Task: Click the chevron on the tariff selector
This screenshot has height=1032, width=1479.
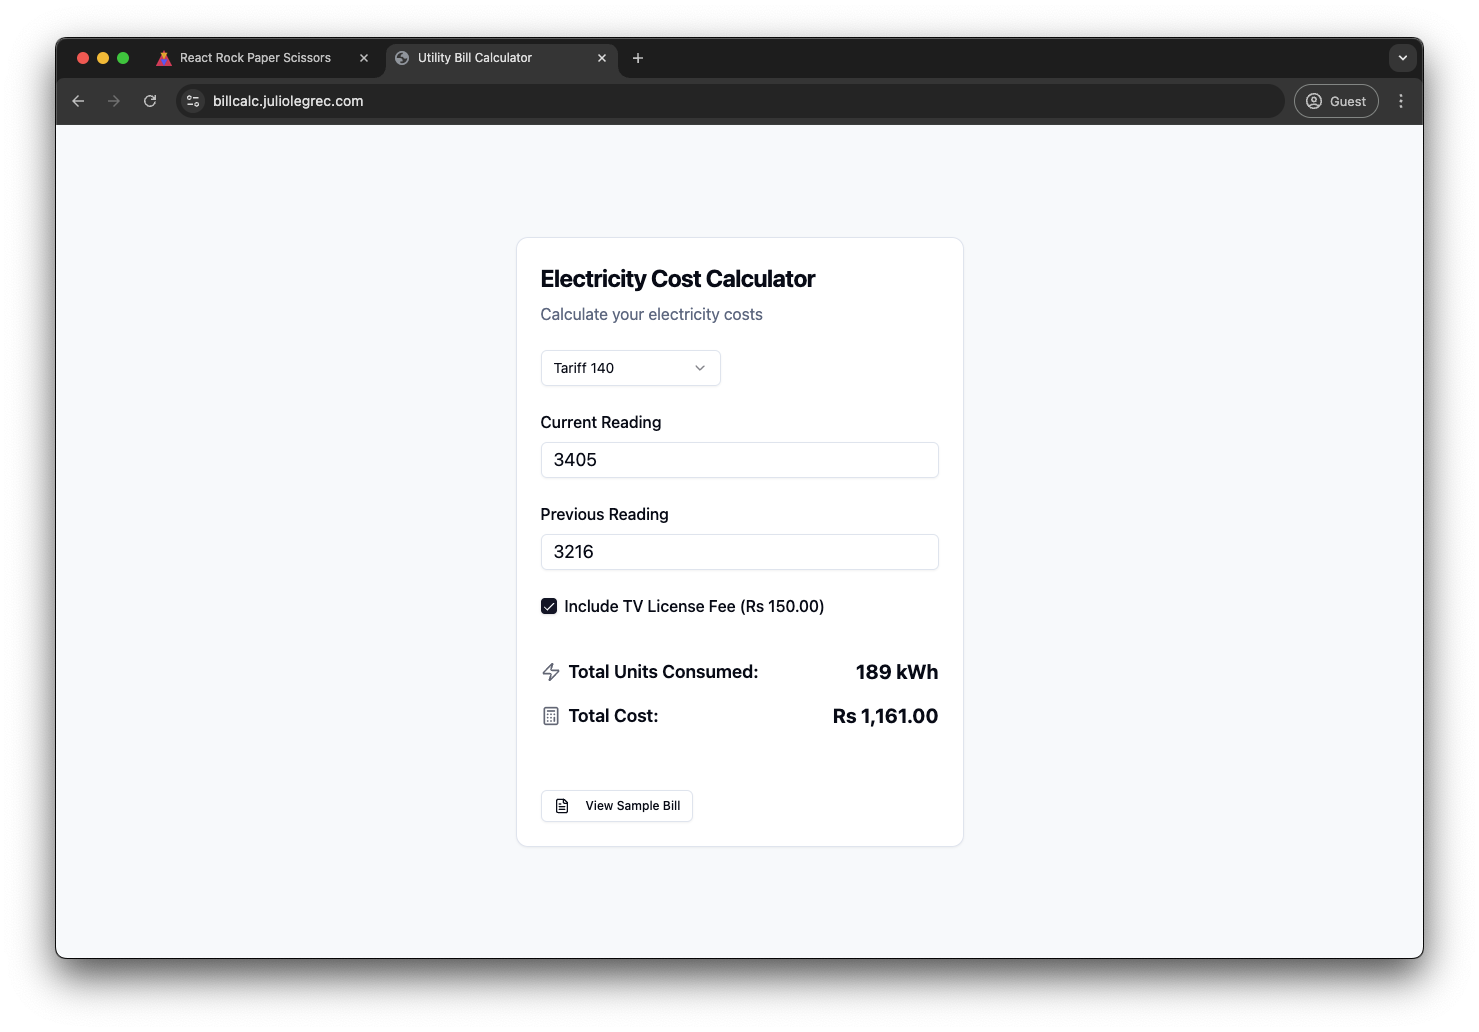Action: tap(699, 368)
